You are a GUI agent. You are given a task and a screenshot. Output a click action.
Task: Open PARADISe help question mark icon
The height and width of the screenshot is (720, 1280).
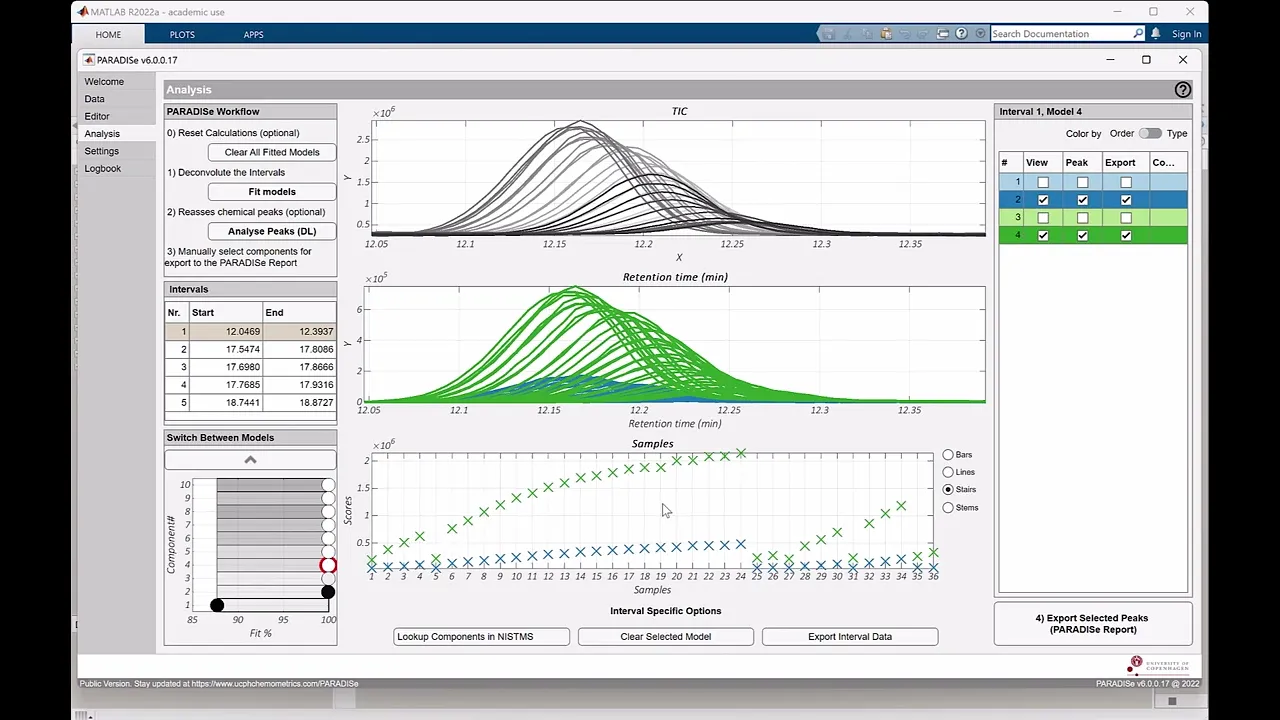(x=1183, y=90)
